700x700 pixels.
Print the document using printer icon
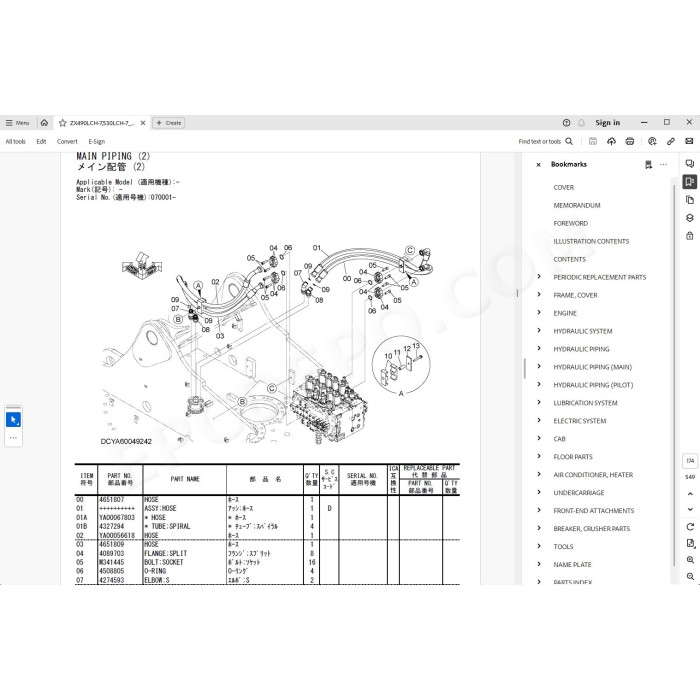click(629, 142)
